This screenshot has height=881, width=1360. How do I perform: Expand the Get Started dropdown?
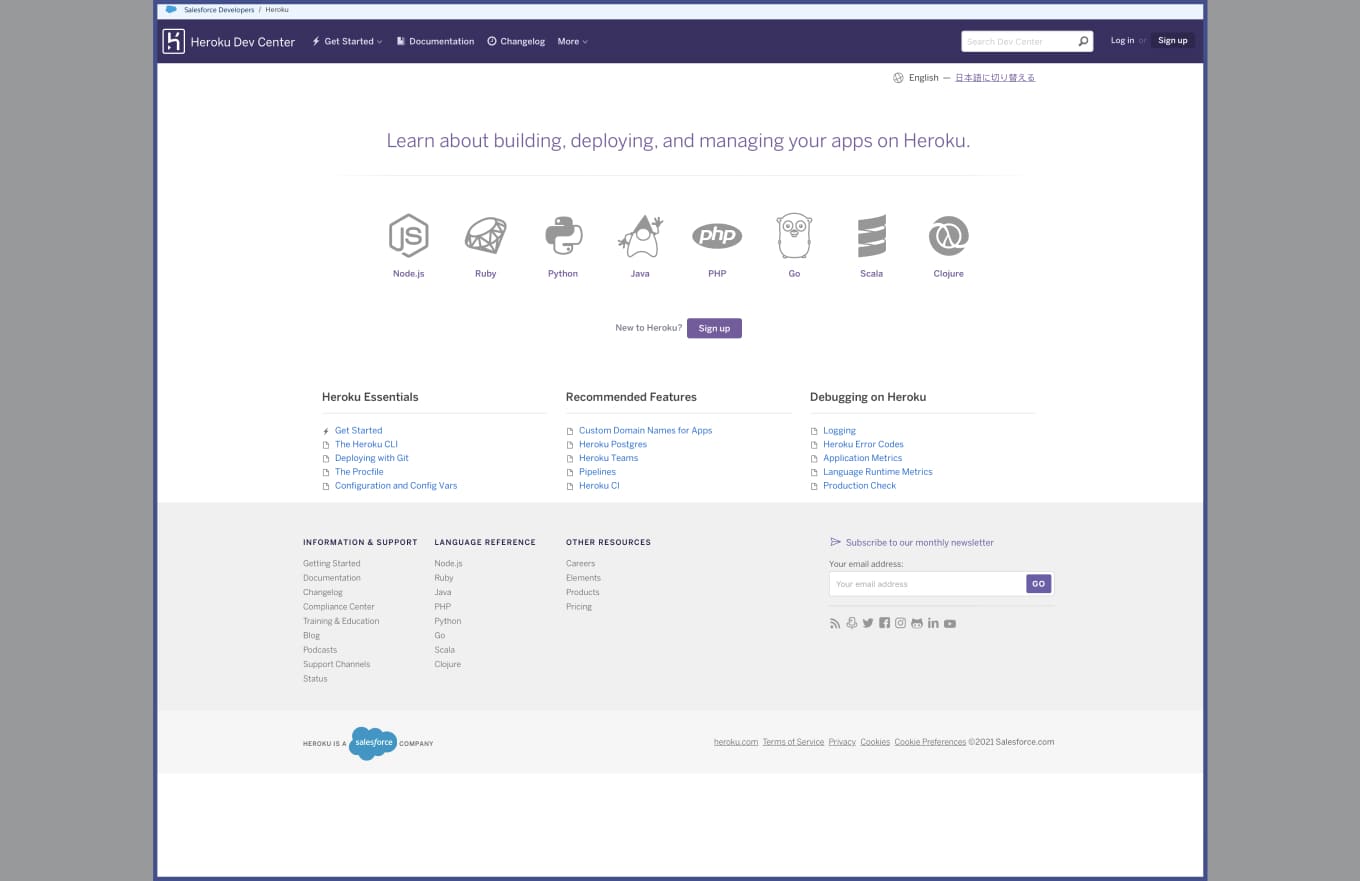click(347, 41)
